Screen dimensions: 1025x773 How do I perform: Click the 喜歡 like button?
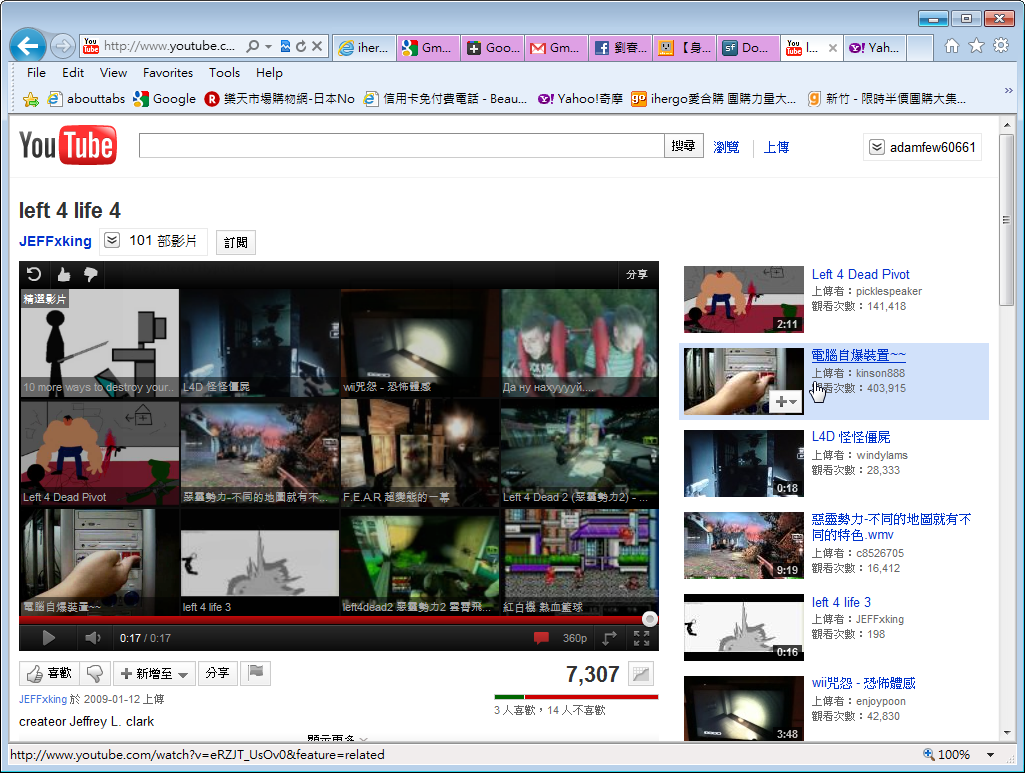click(x=49, y=673)
